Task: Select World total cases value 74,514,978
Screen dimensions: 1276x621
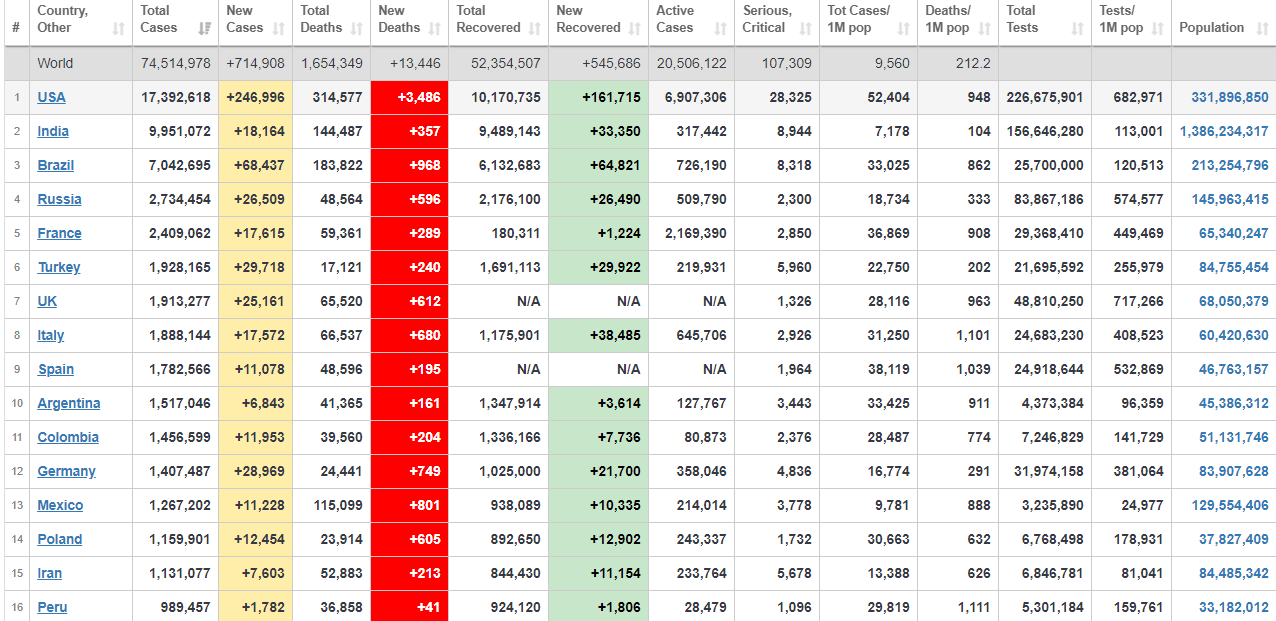Action: point(176,63)
